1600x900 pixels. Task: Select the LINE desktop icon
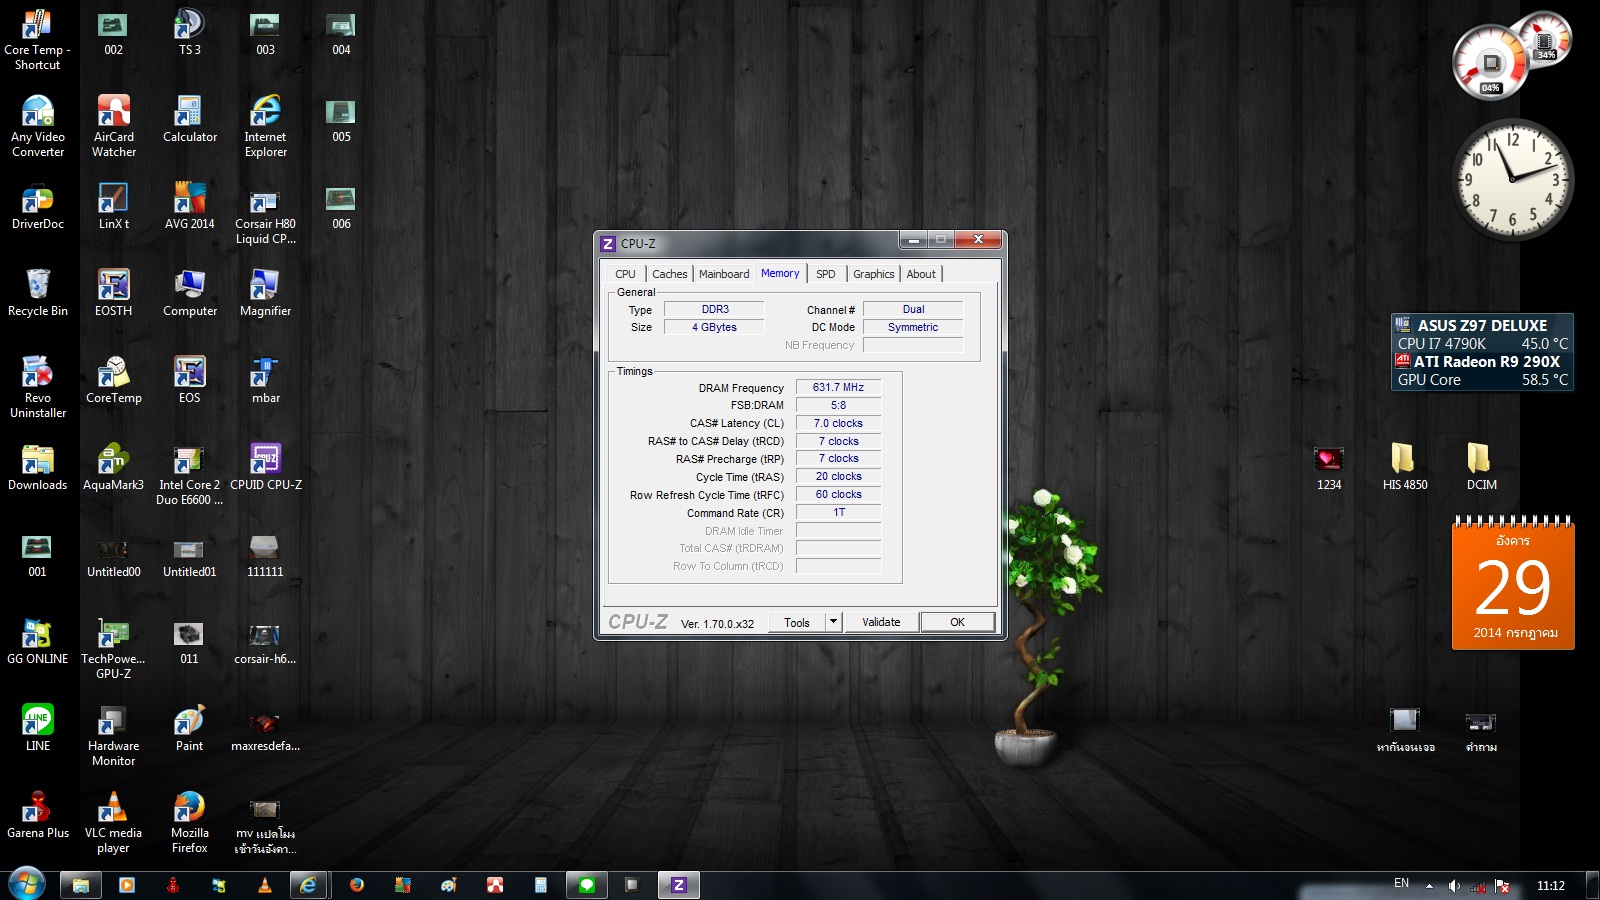point(38,729)
